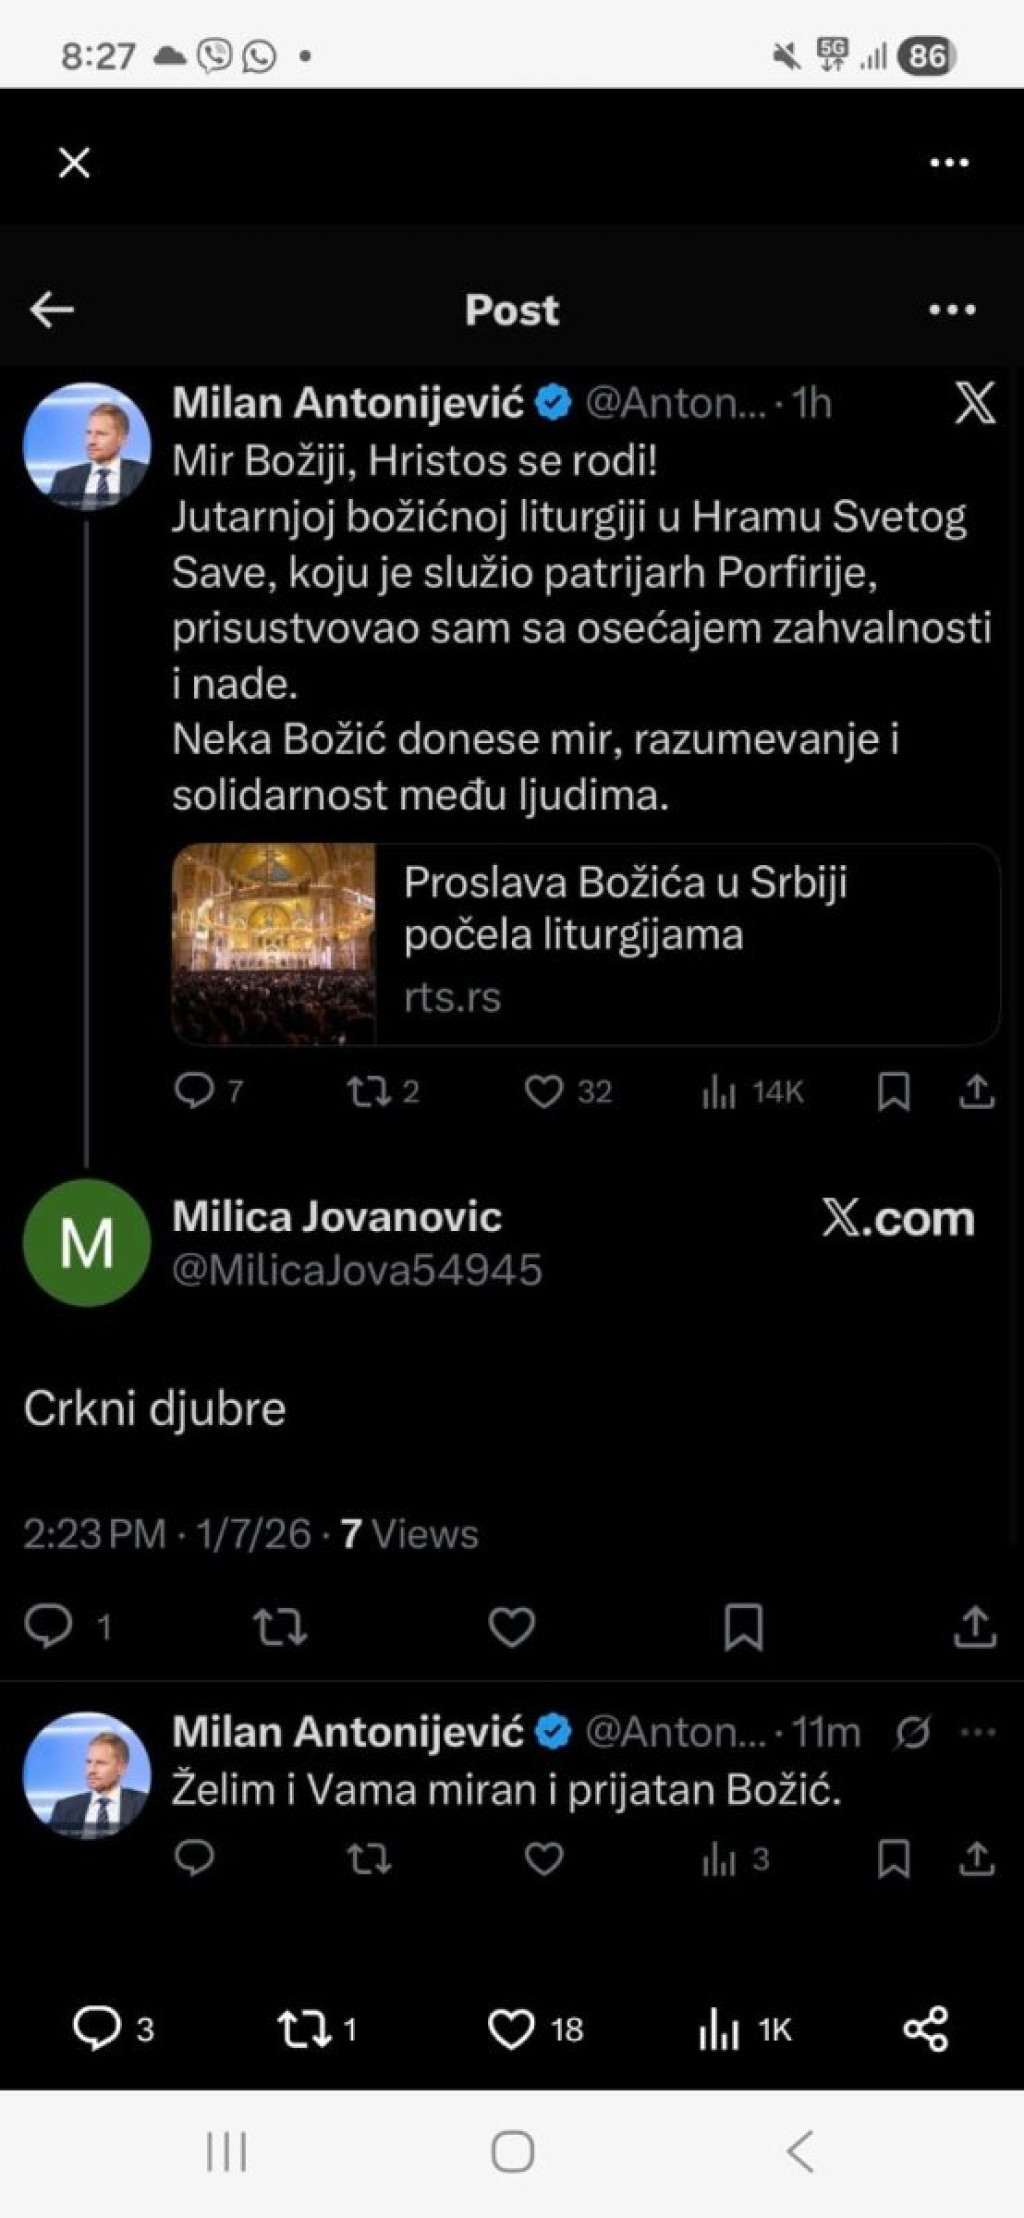Close the viewer with the X icon
This screenshot has height=2218, width=1024.
[74, 163]
